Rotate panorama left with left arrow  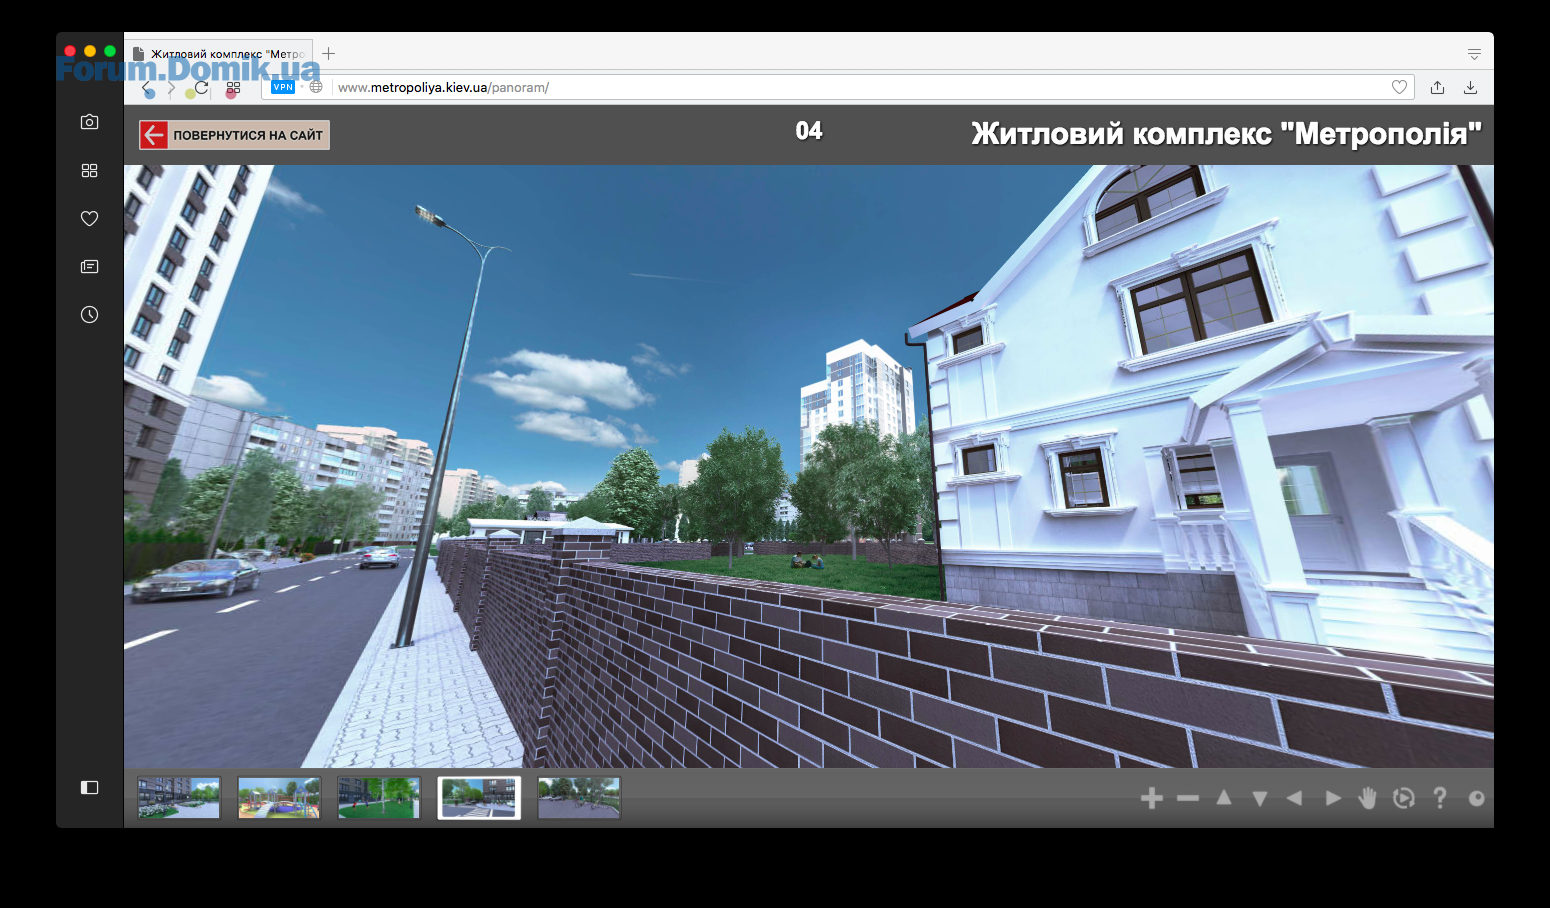pyautogui.click(x=1295, y=798)
